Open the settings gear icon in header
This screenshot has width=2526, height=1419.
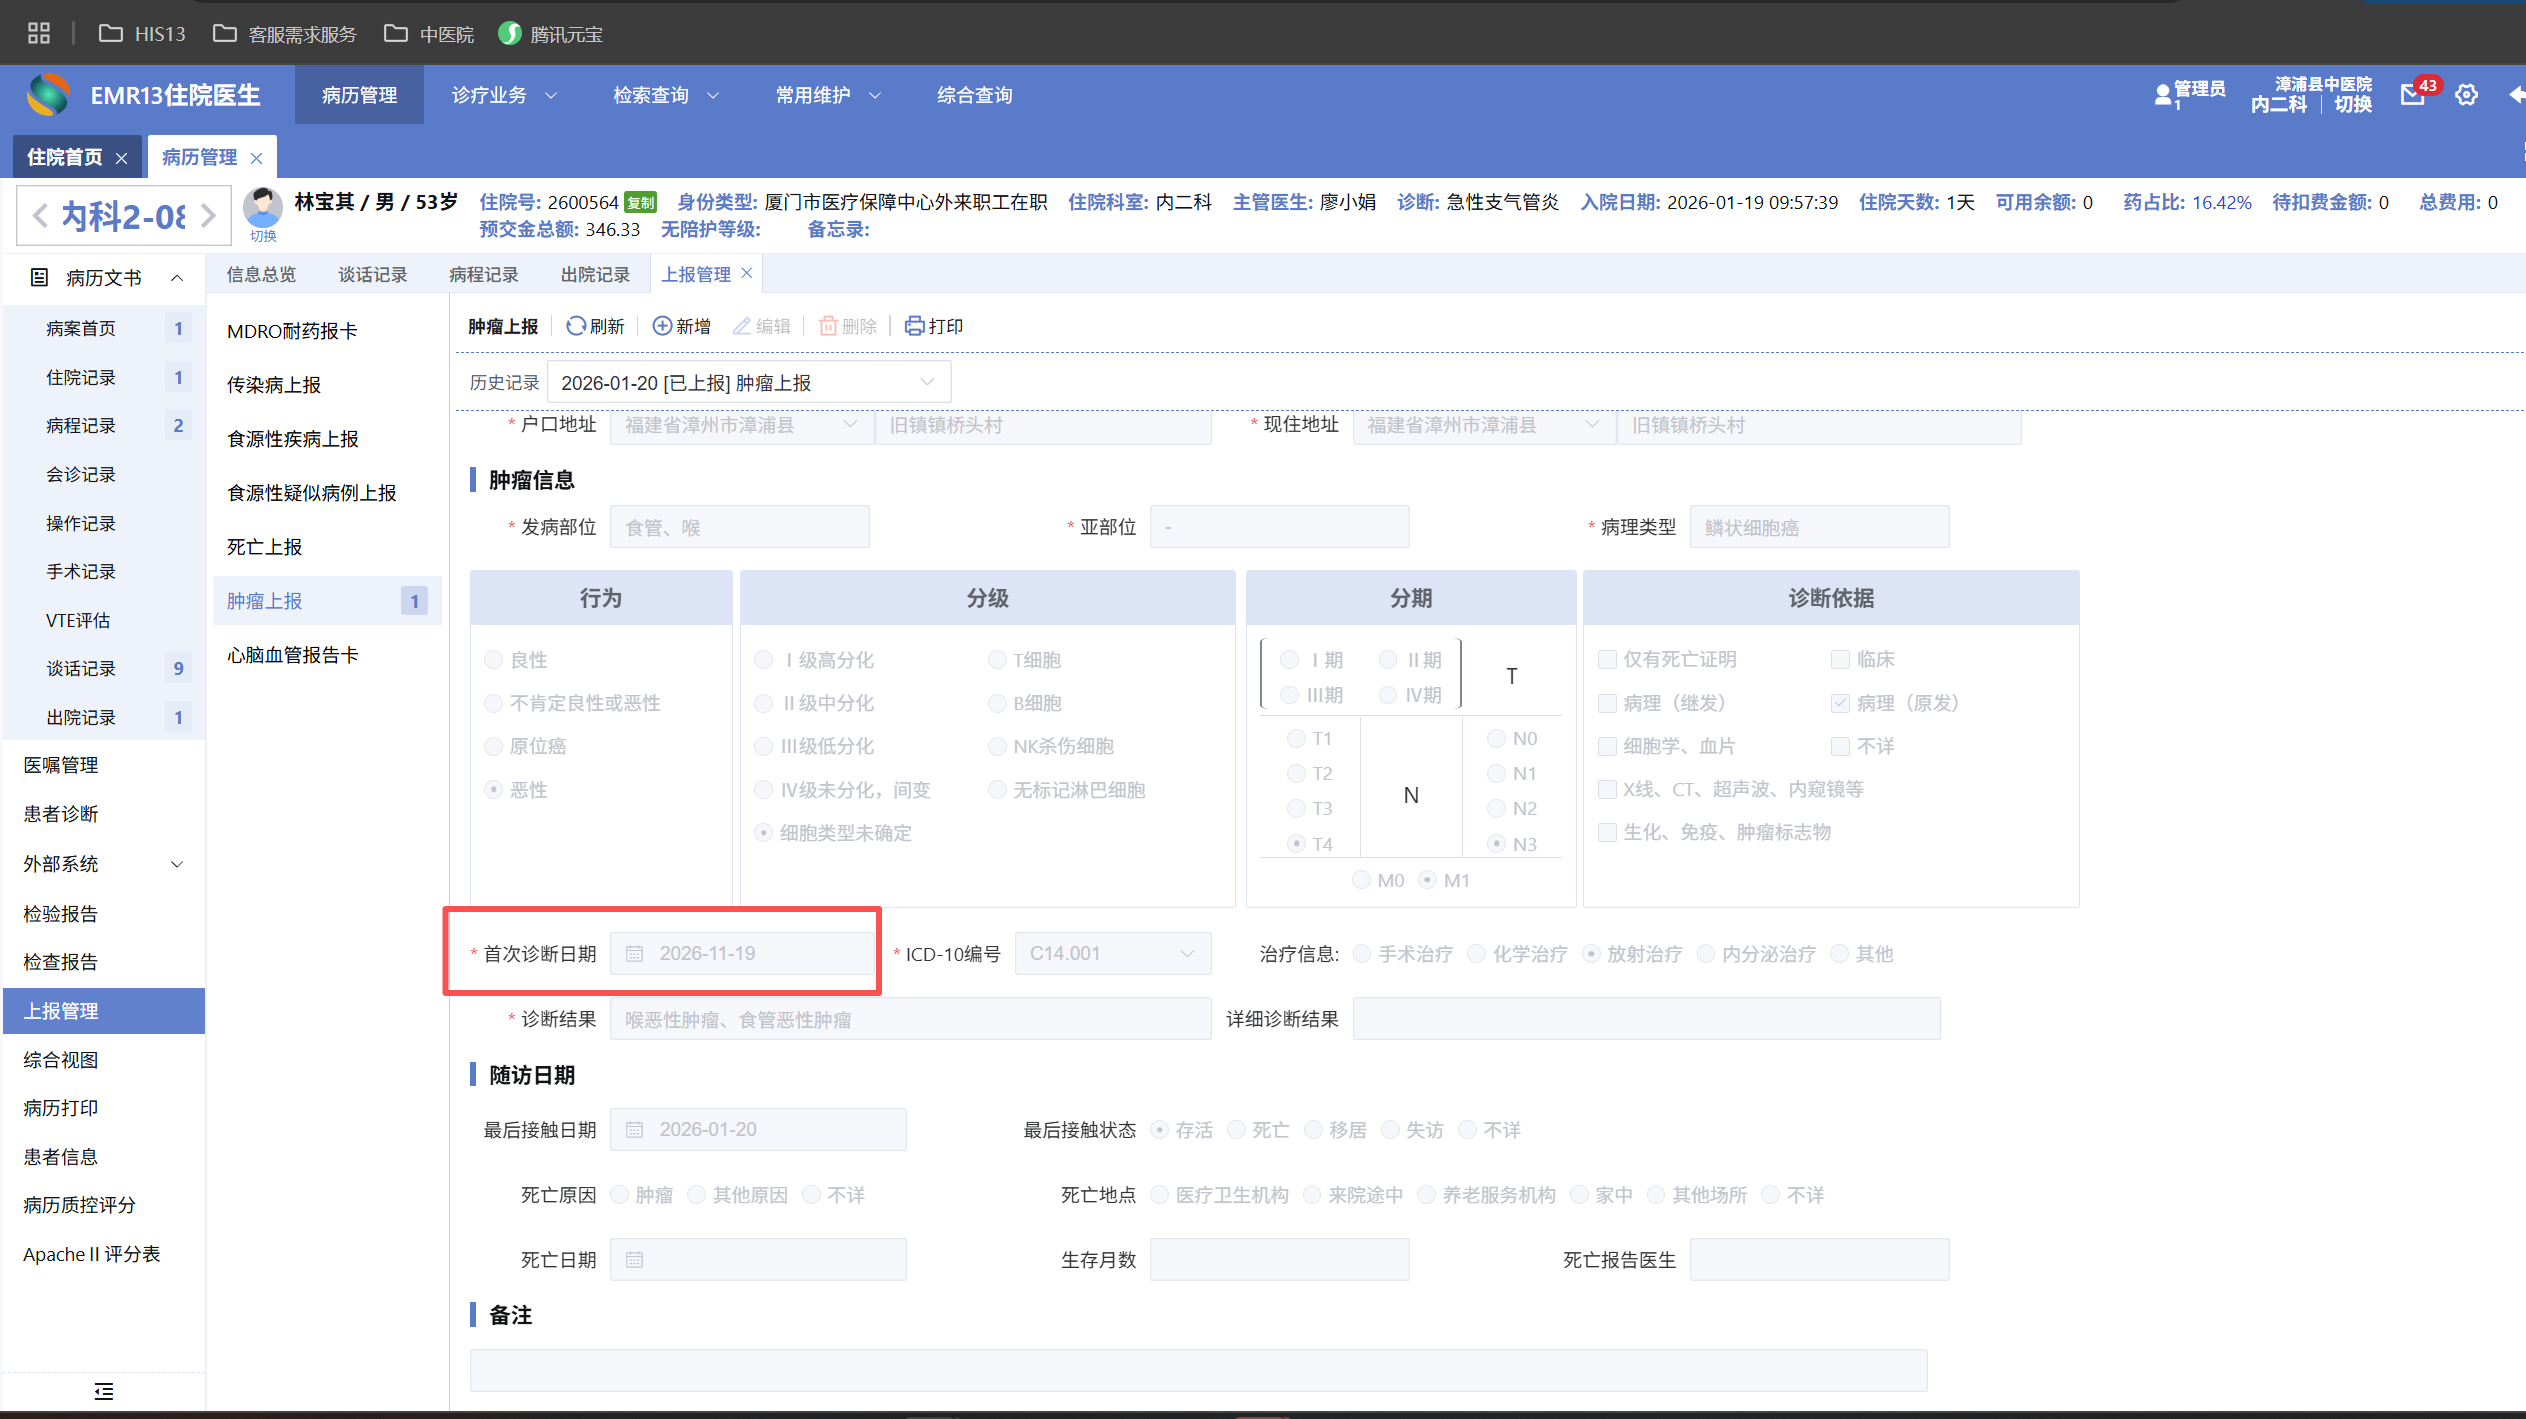[x=2466, y=95]
